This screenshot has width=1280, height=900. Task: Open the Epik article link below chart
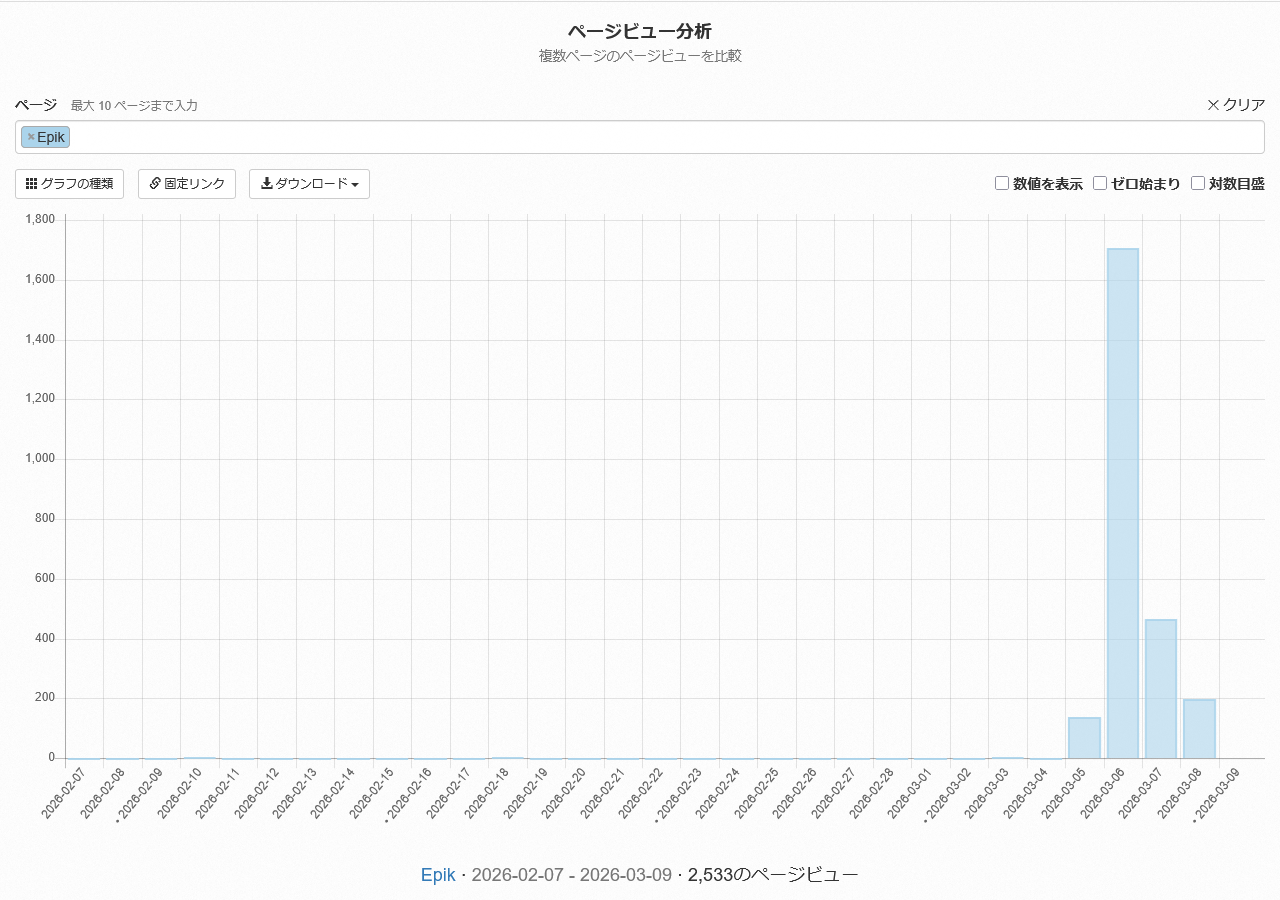[438, 875]
